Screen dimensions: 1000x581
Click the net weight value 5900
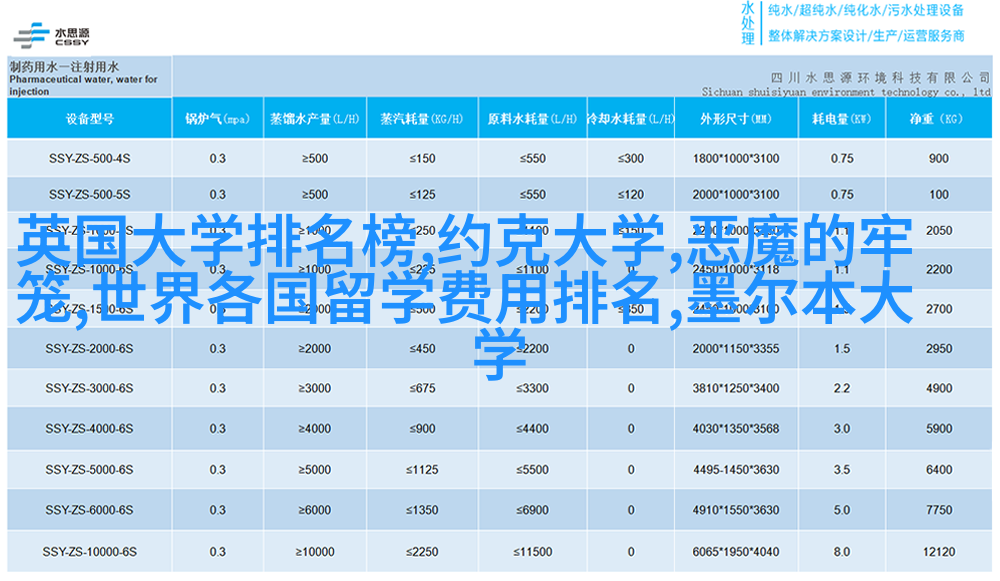click(x=939, y=429)
